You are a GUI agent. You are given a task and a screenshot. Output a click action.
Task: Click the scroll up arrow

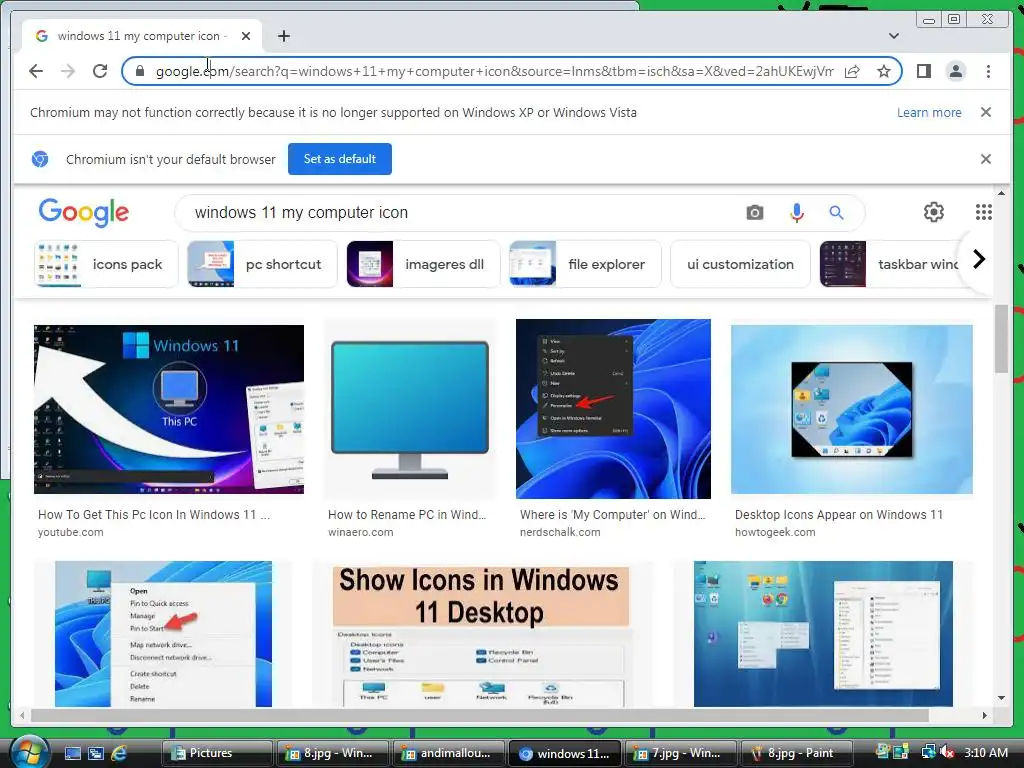point(1001,193)
